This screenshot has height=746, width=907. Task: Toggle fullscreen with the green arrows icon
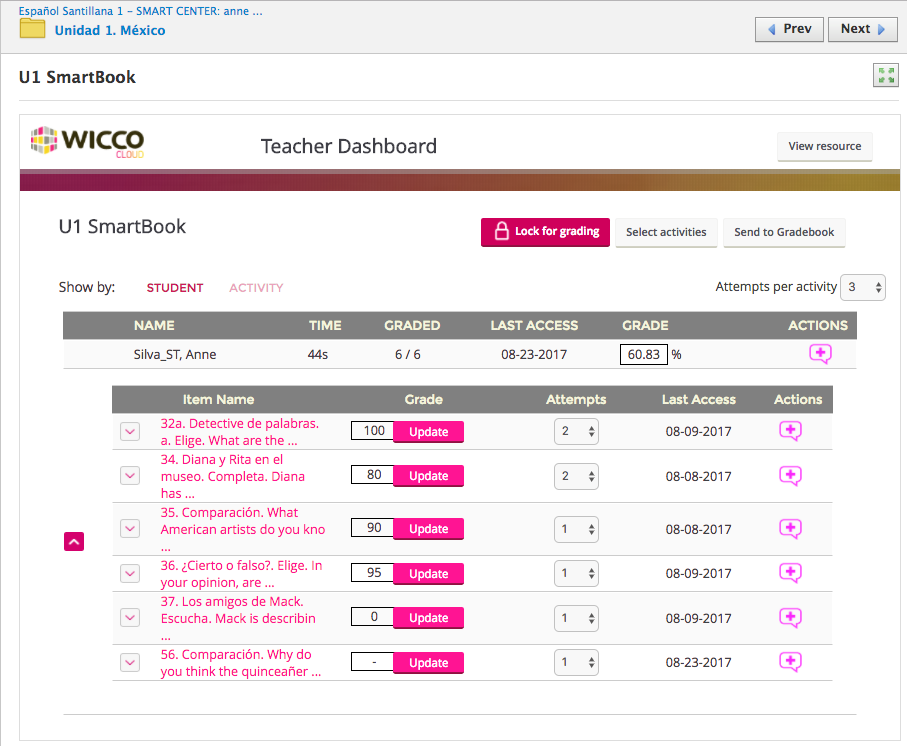pyautogui.click(x=886, y=75)
